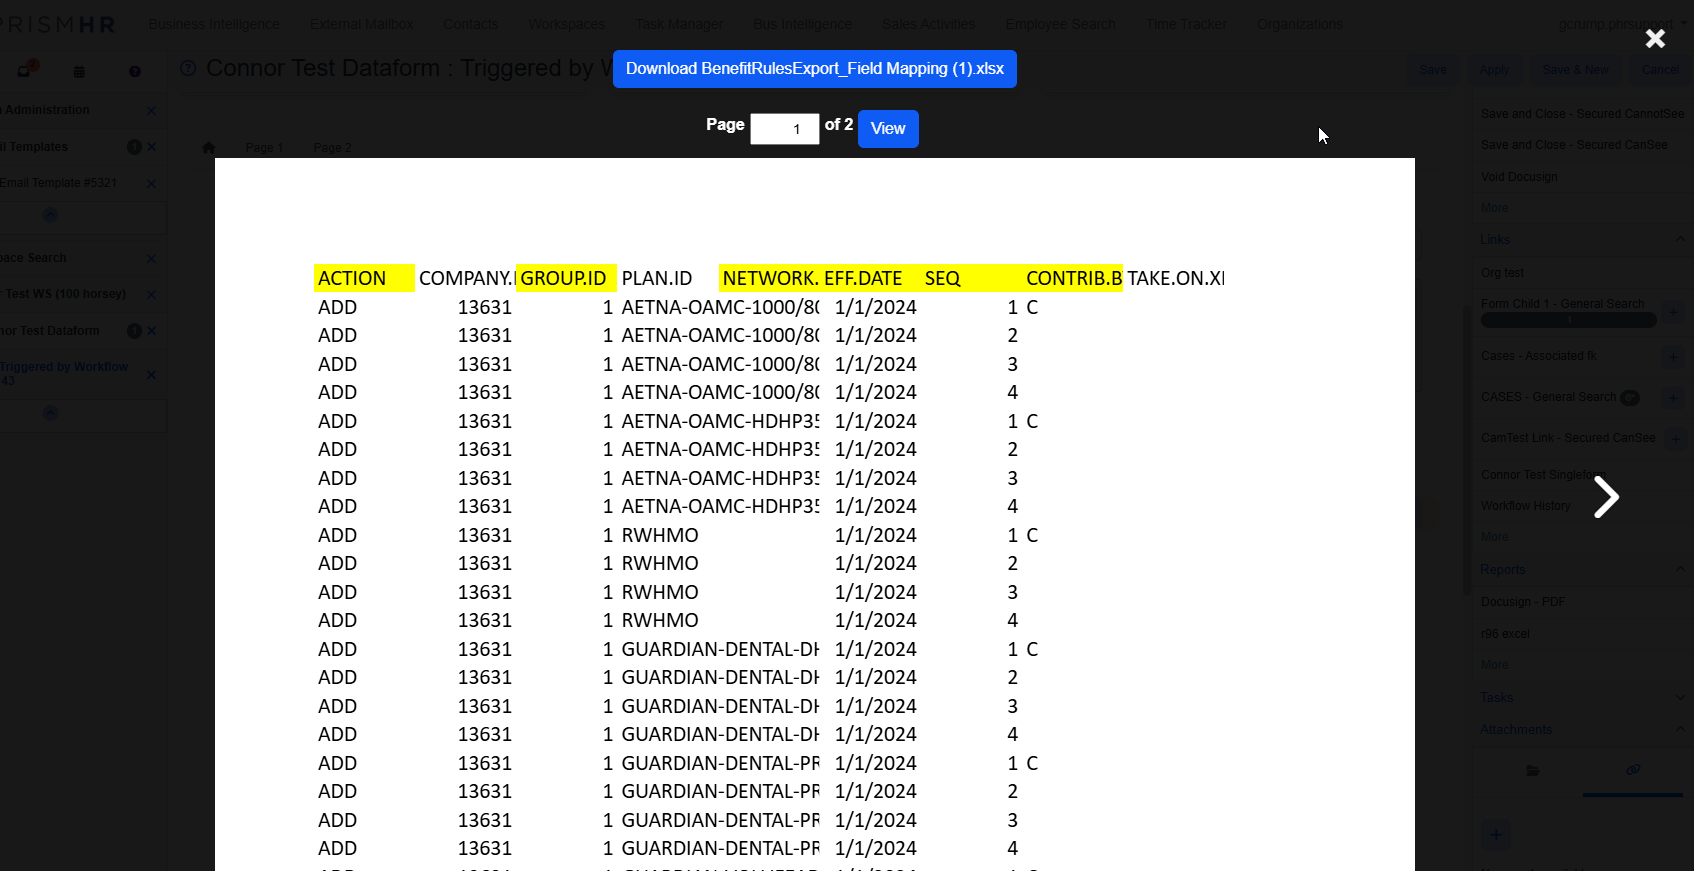Close the Workspace Search item
1694x871 pixels.
tap(152, 258)
